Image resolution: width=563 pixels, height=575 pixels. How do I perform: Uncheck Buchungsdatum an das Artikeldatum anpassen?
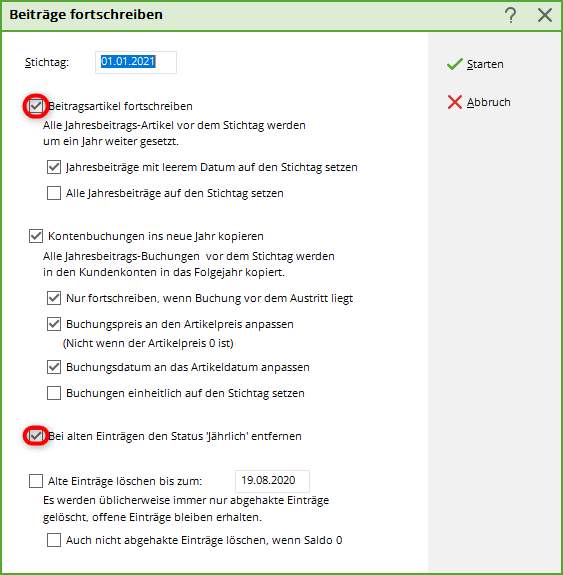(54, 367)
